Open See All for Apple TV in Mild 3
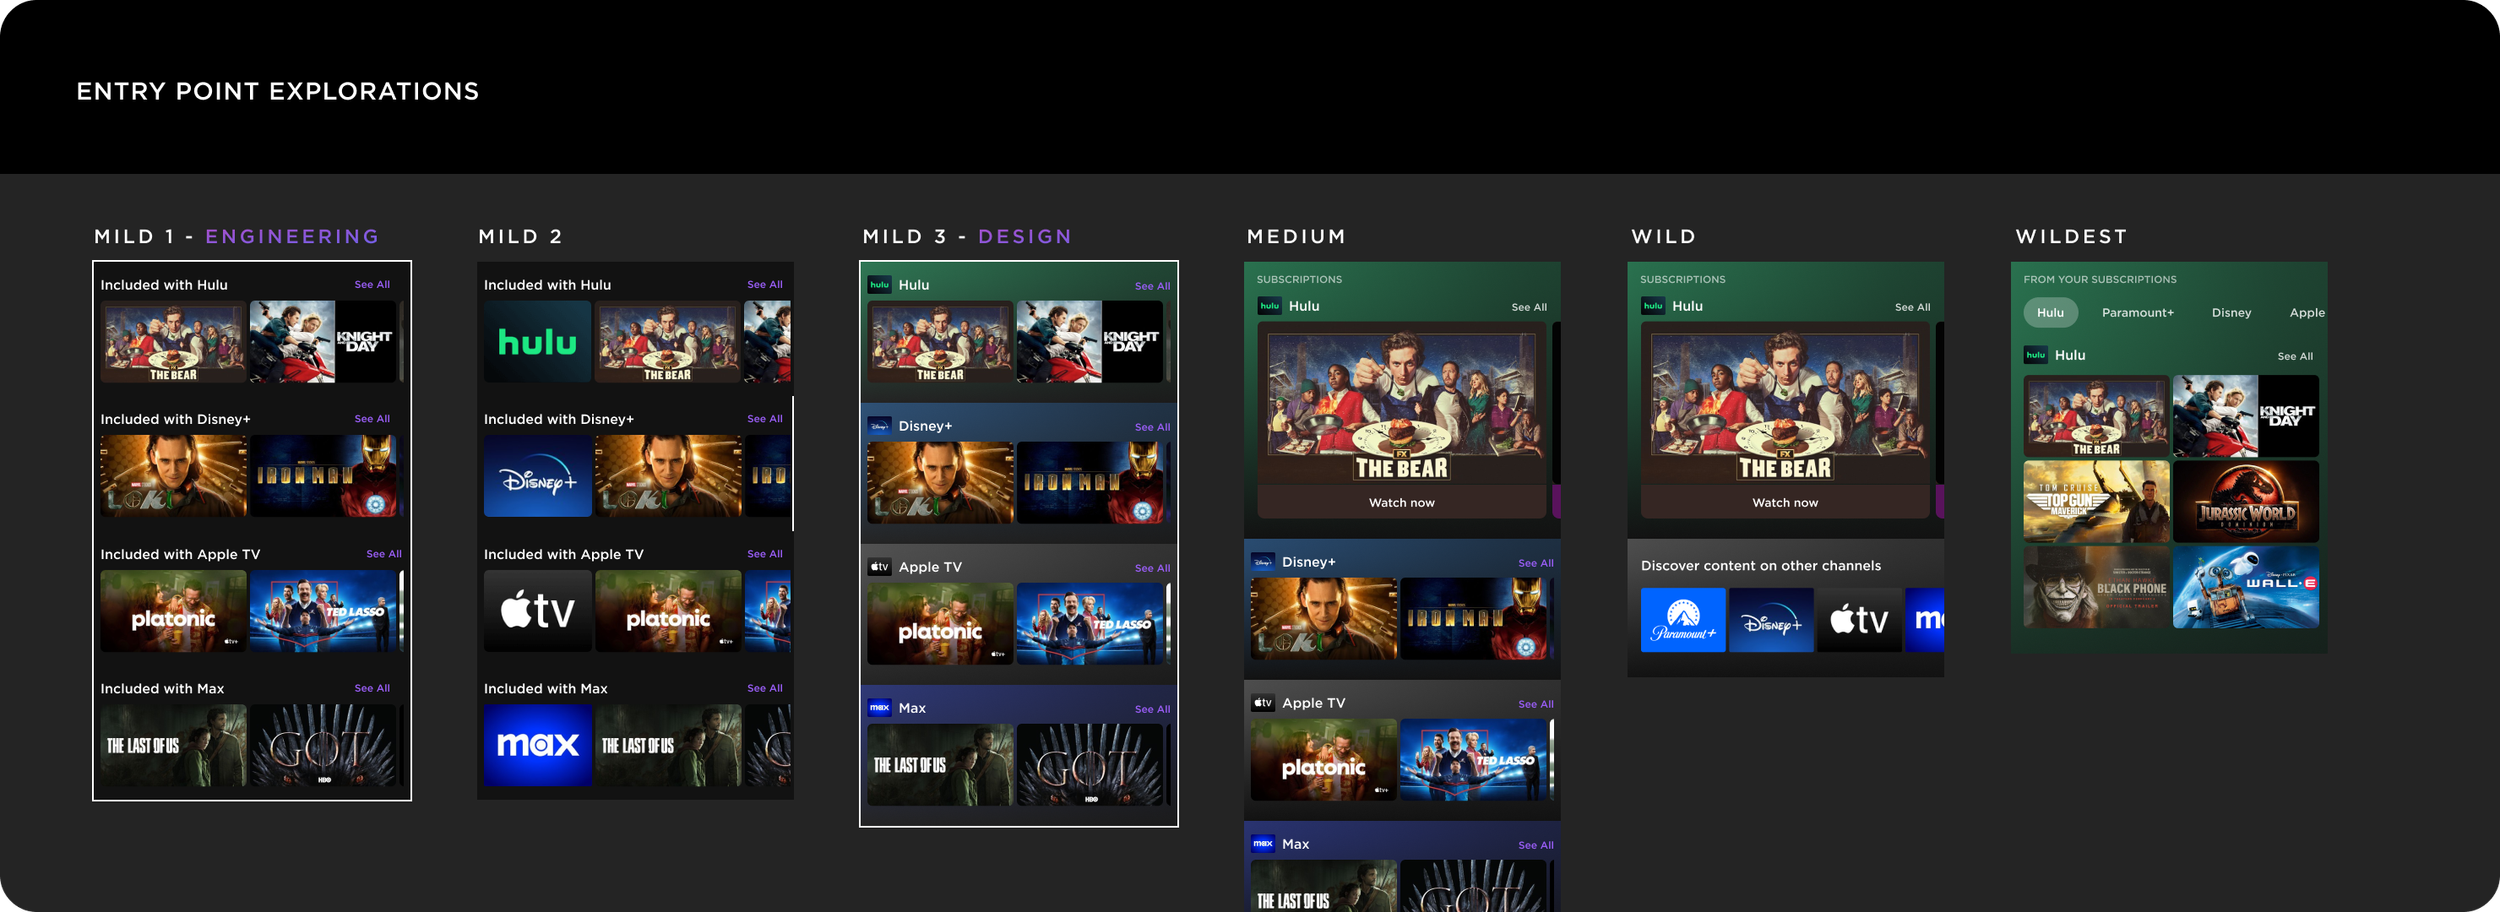The width and height of the screenshot is (2500, 912). click(x=1152, y=568)
